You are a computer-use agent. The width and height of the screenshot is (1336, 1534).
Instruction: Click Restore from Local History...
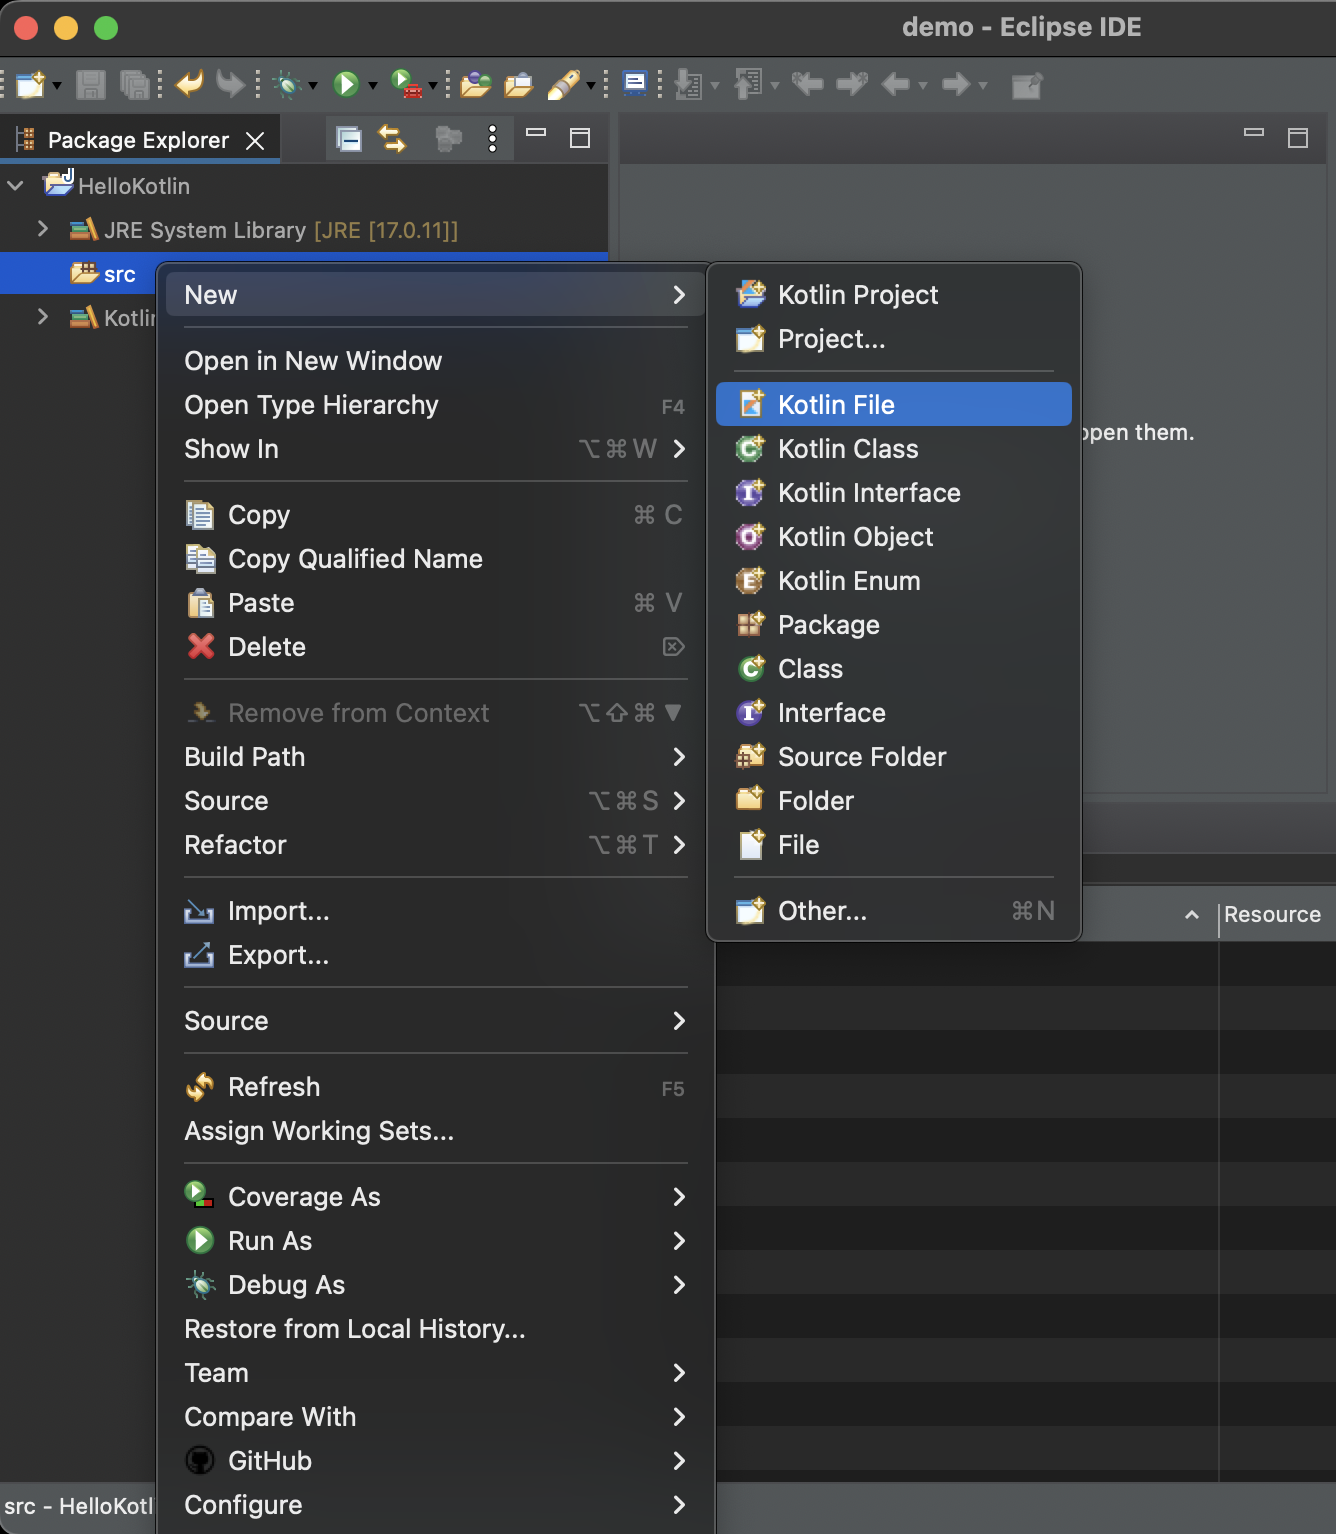[436, 1329]
